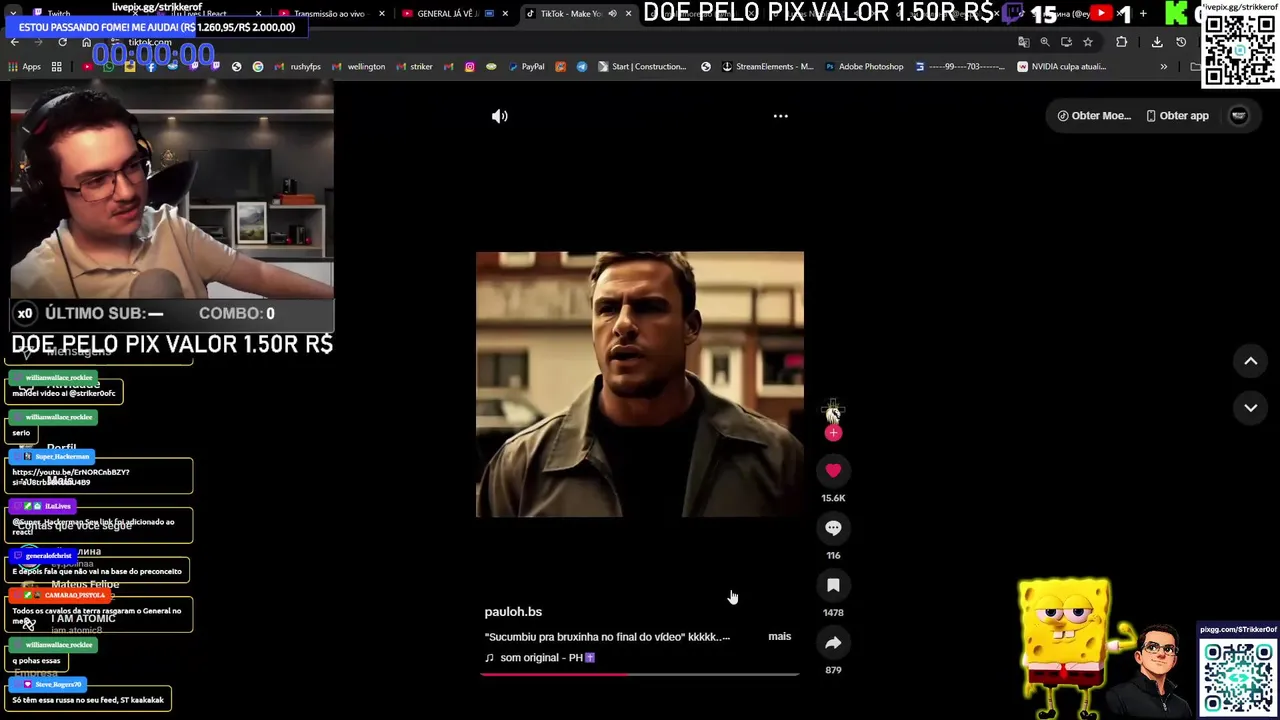The image size is (1280, 720).
Task: Pause the playing TikTok video
Action: click(640, 384)
